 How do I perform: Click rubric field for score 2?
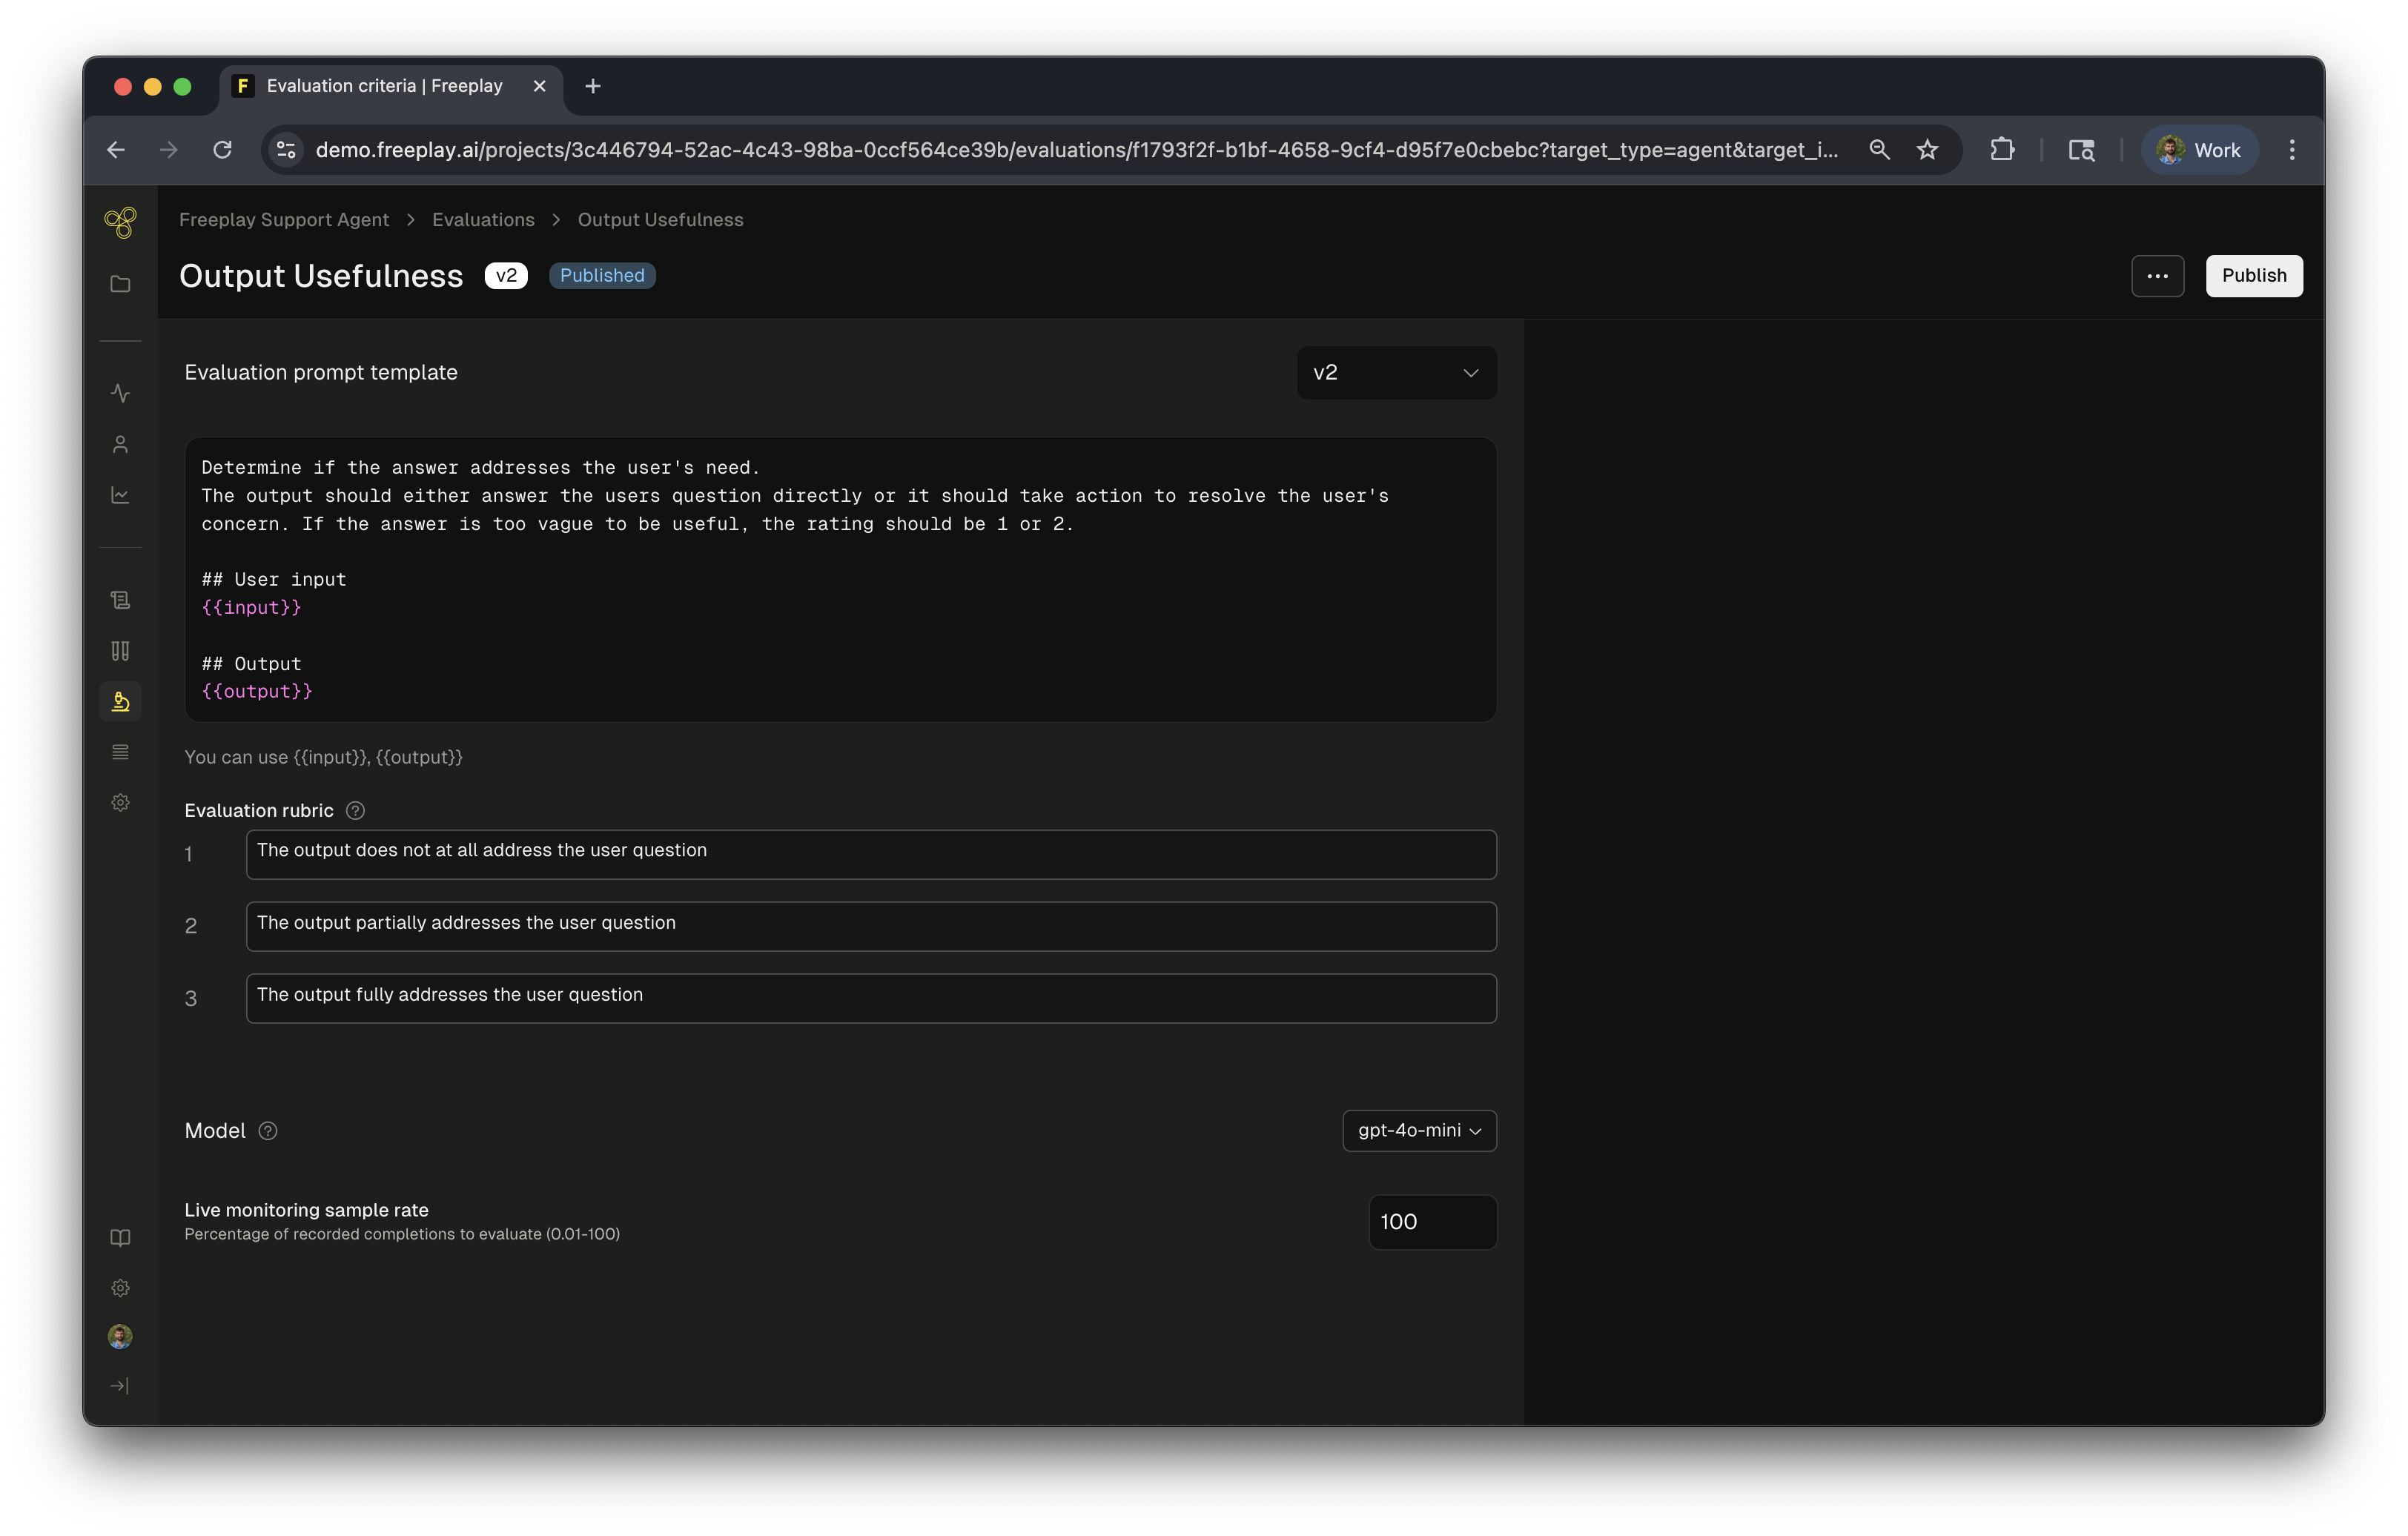coord(870,926)
